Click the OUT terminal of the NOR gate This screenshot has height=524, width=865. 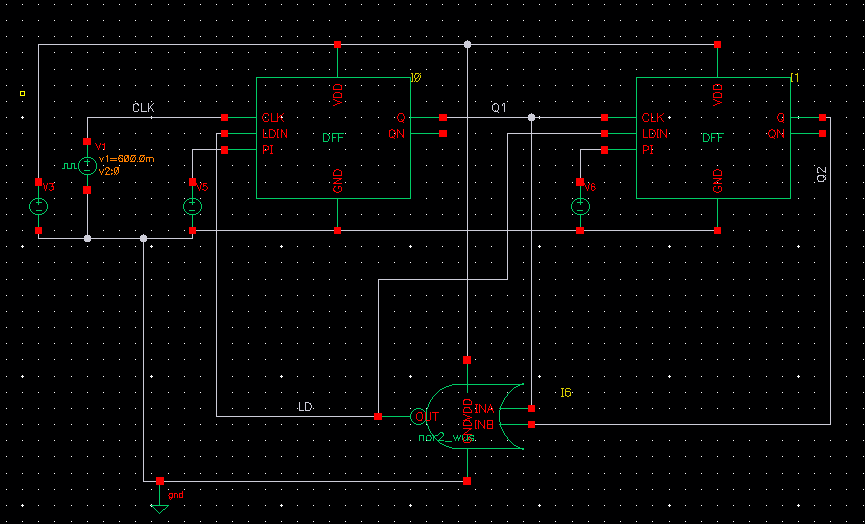(x=378, y=416)
